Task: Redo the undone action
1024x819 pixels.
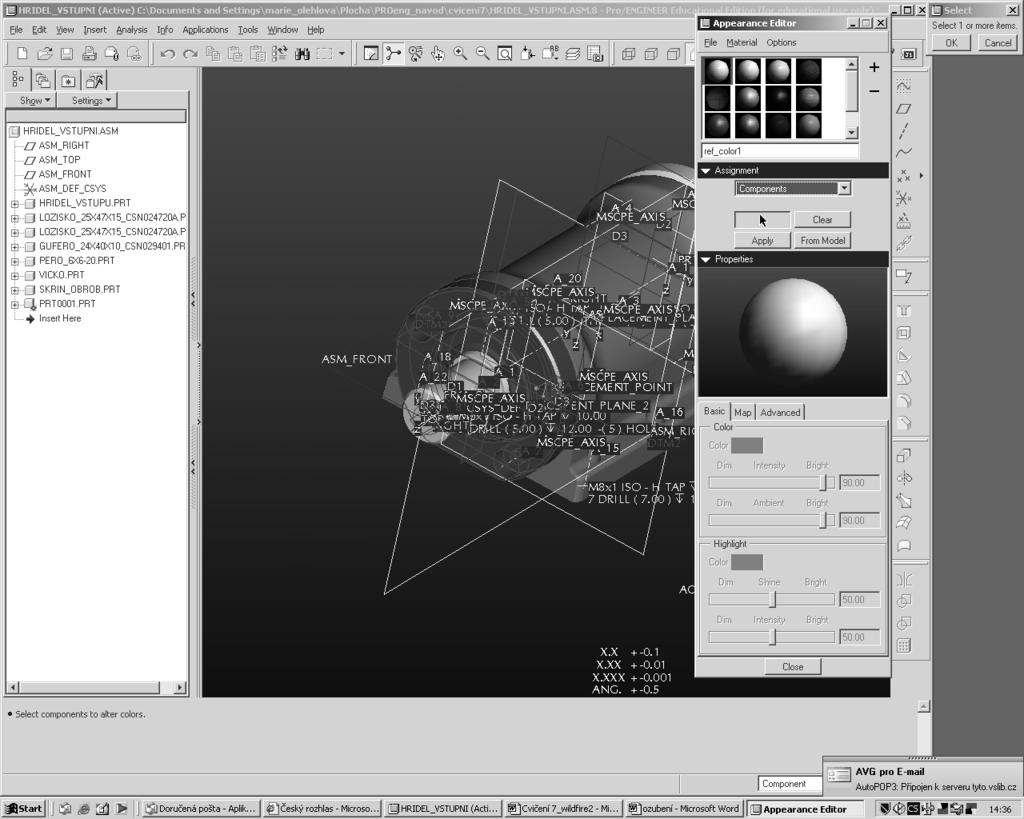Action: 190,54
